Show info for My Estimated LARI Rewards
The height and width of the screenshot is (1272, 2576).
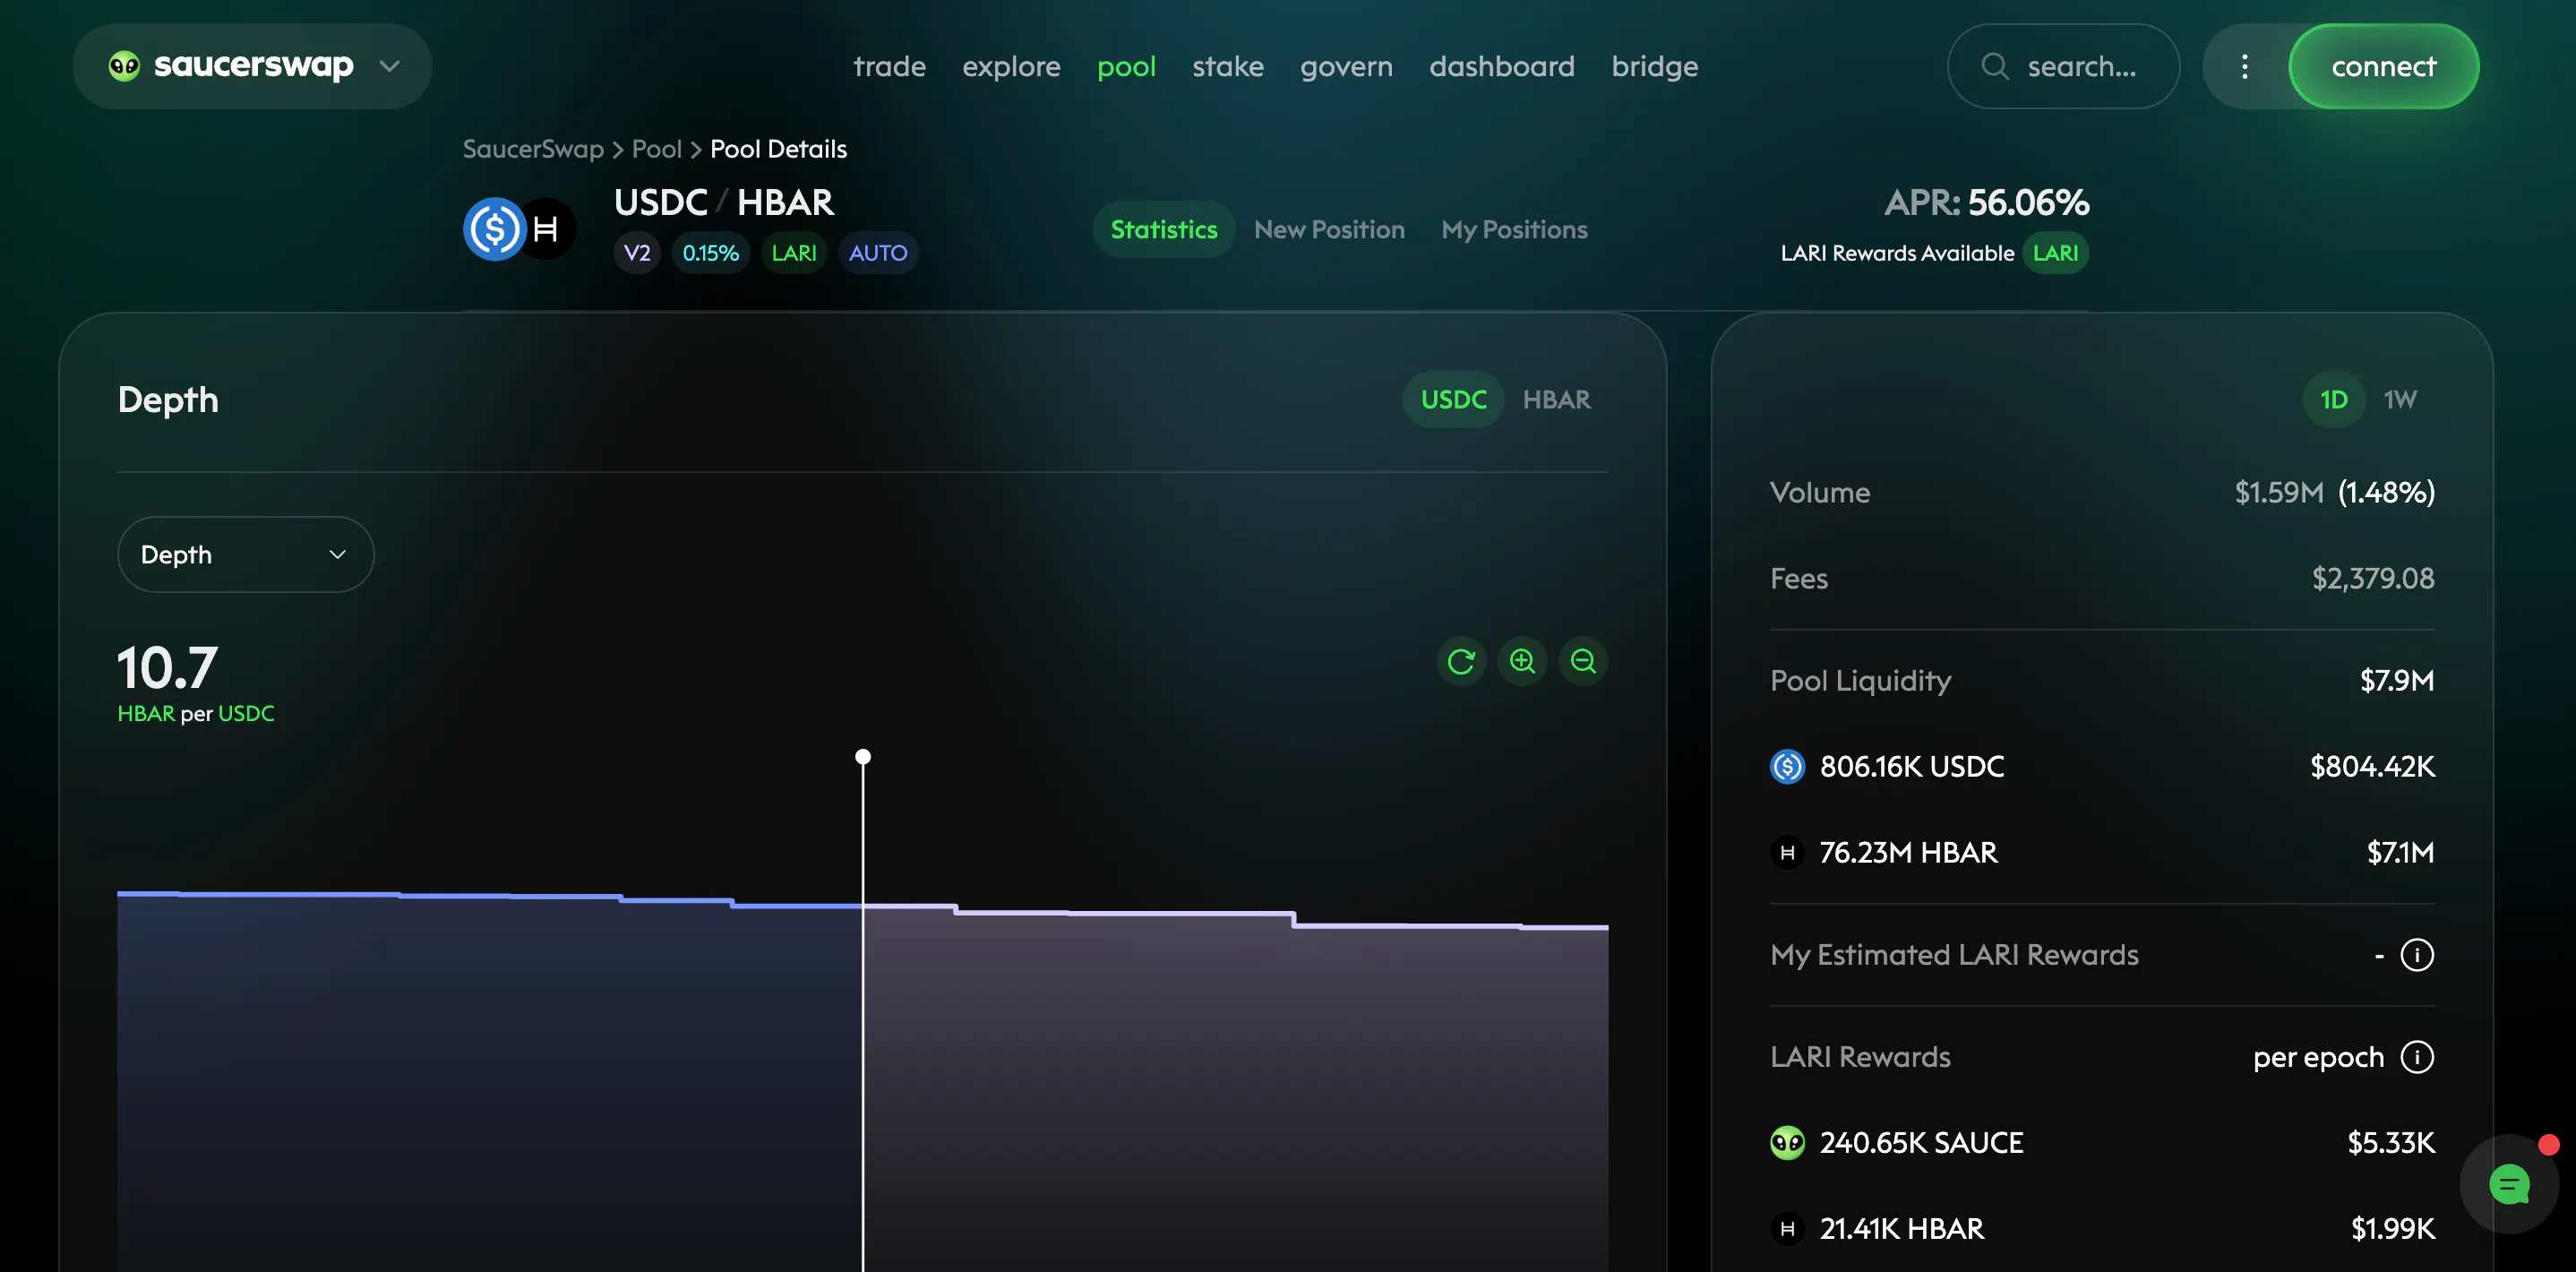click(2416, 955)
